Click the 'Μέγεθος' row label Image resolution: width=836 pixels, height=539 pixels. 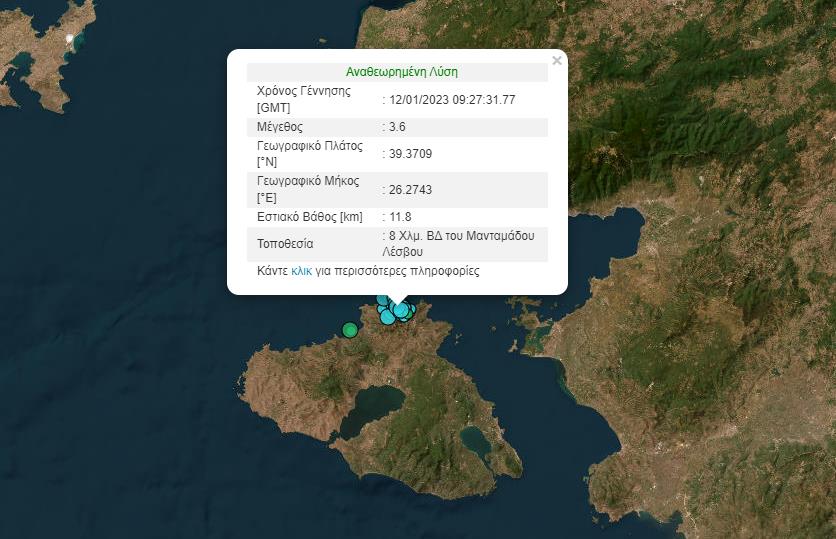pos(280,127)
